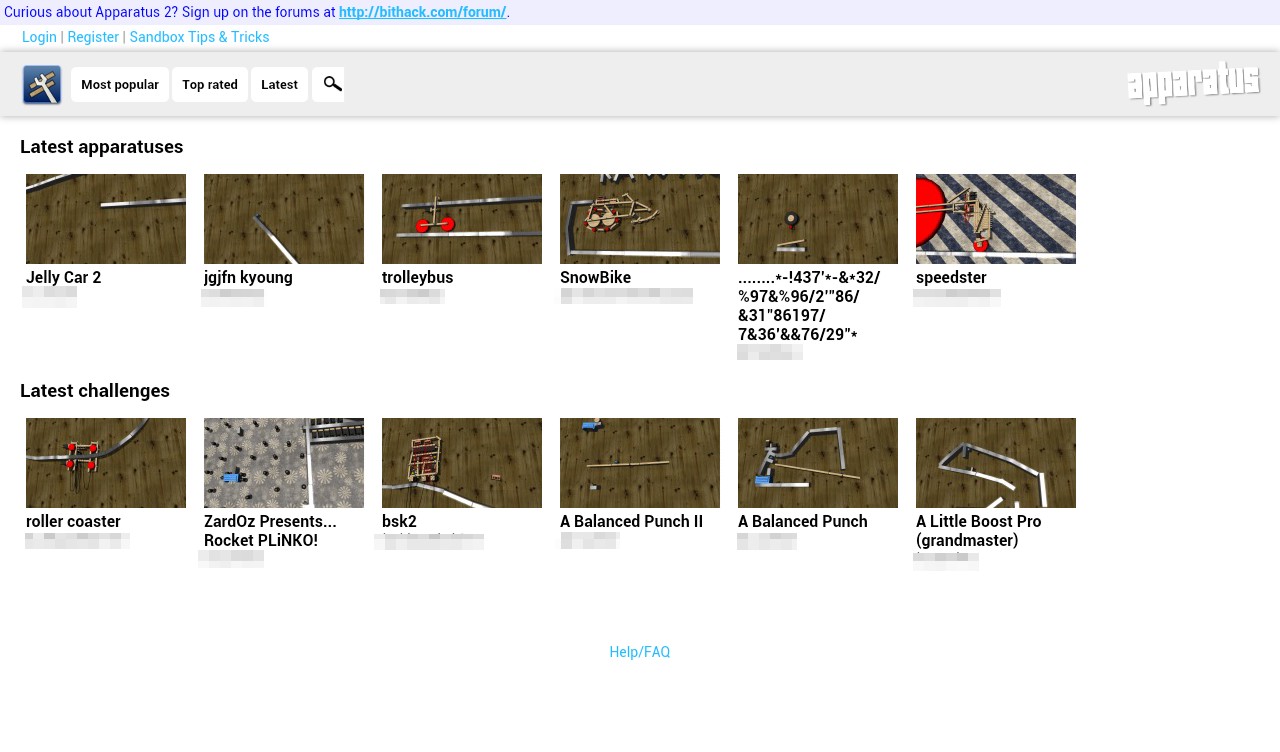
Task: Switch to the Top rated tab
Action: [210, 85]
